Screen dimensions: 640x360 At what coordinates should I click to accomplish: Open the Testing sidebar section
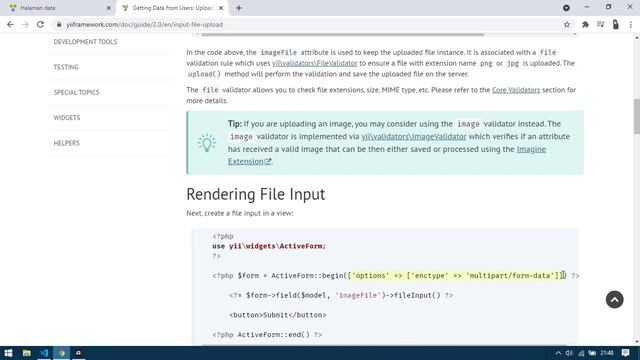click(66, 67)
